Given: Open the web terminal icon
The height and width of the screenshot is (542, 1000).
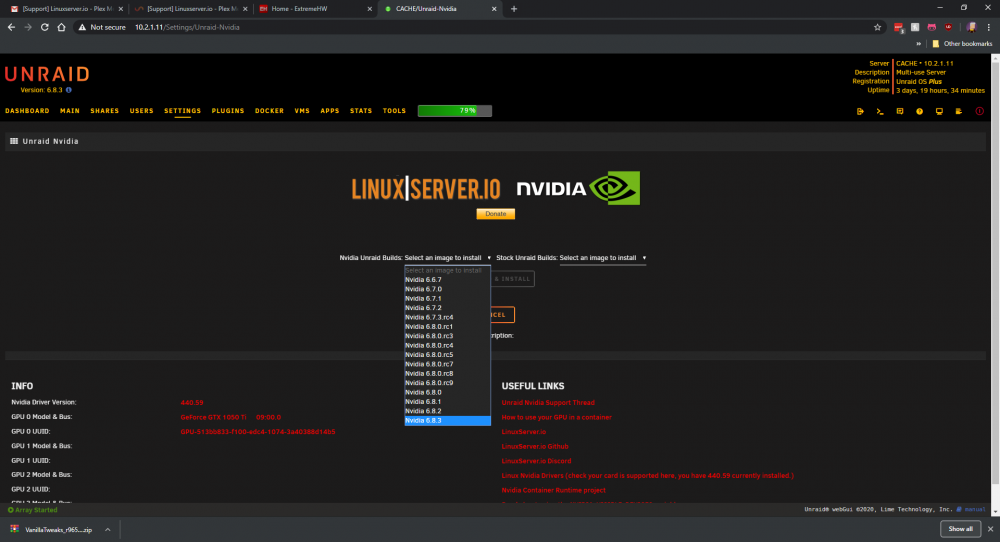Looking at the screenshot, I should tap(879, 112).
